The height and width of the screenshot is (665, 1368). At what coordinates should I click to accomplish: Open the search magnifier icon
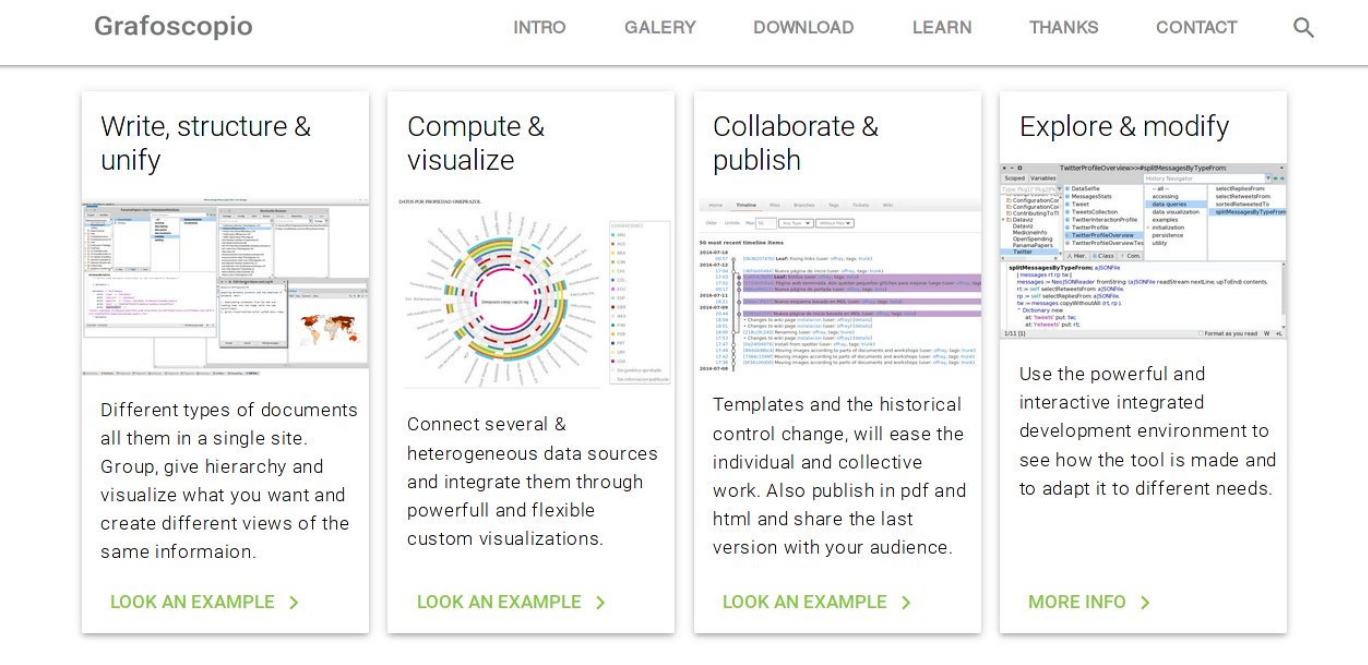(x=1303, y=28)
